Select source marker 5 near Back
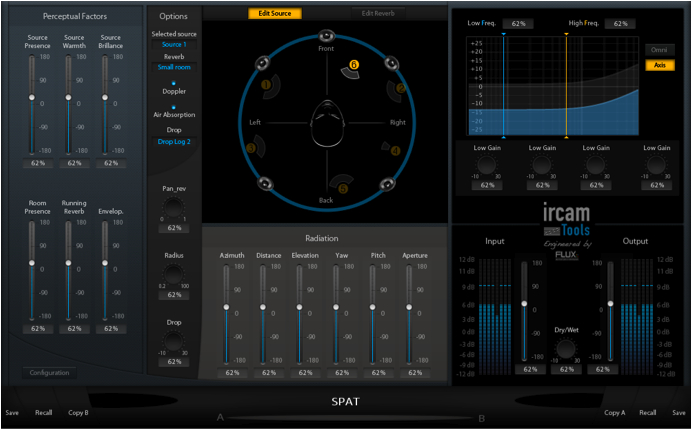Image resolution: width=692 pixels, height=430 pixels. coord(343,189)
